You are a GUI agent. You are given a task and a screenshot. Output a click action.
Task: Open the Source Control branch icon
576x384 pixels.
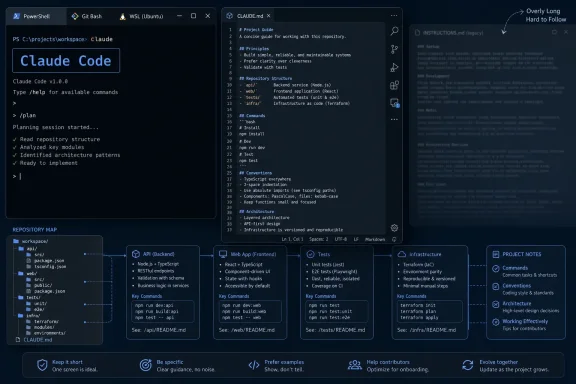tap(394, 49)
